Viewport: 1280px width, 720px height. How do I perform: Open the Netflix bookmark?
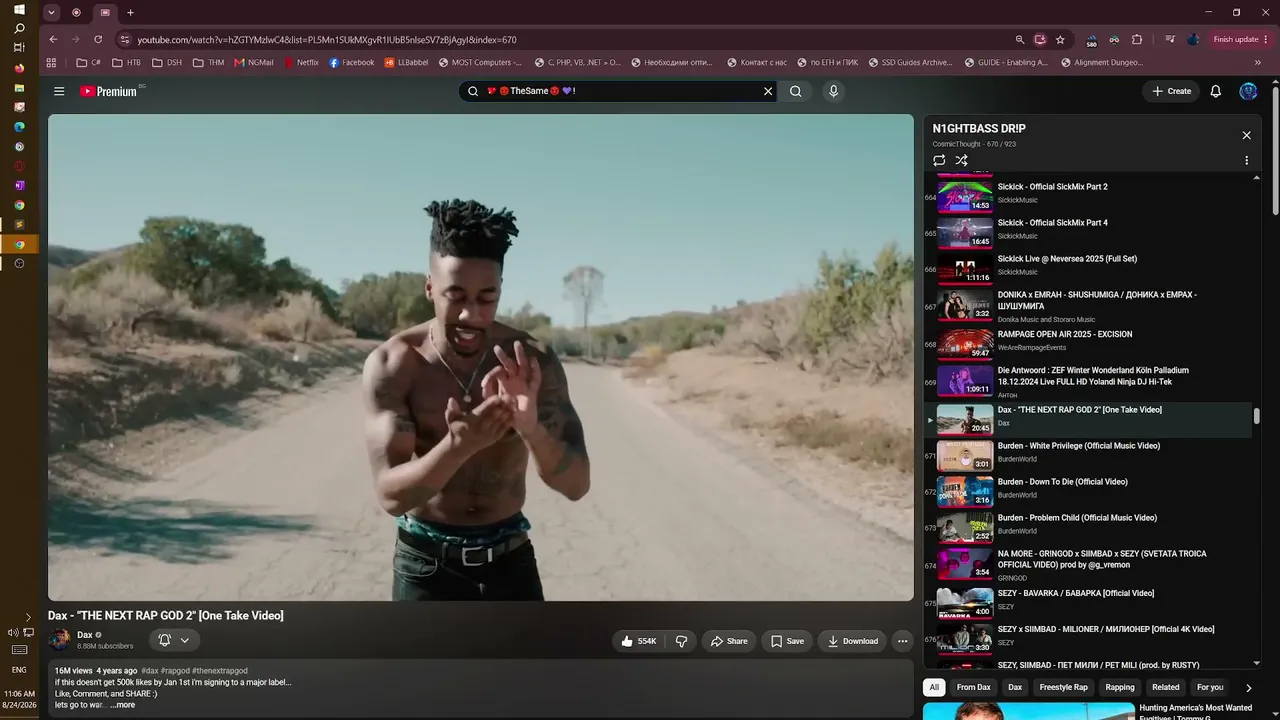coord(302,62)
